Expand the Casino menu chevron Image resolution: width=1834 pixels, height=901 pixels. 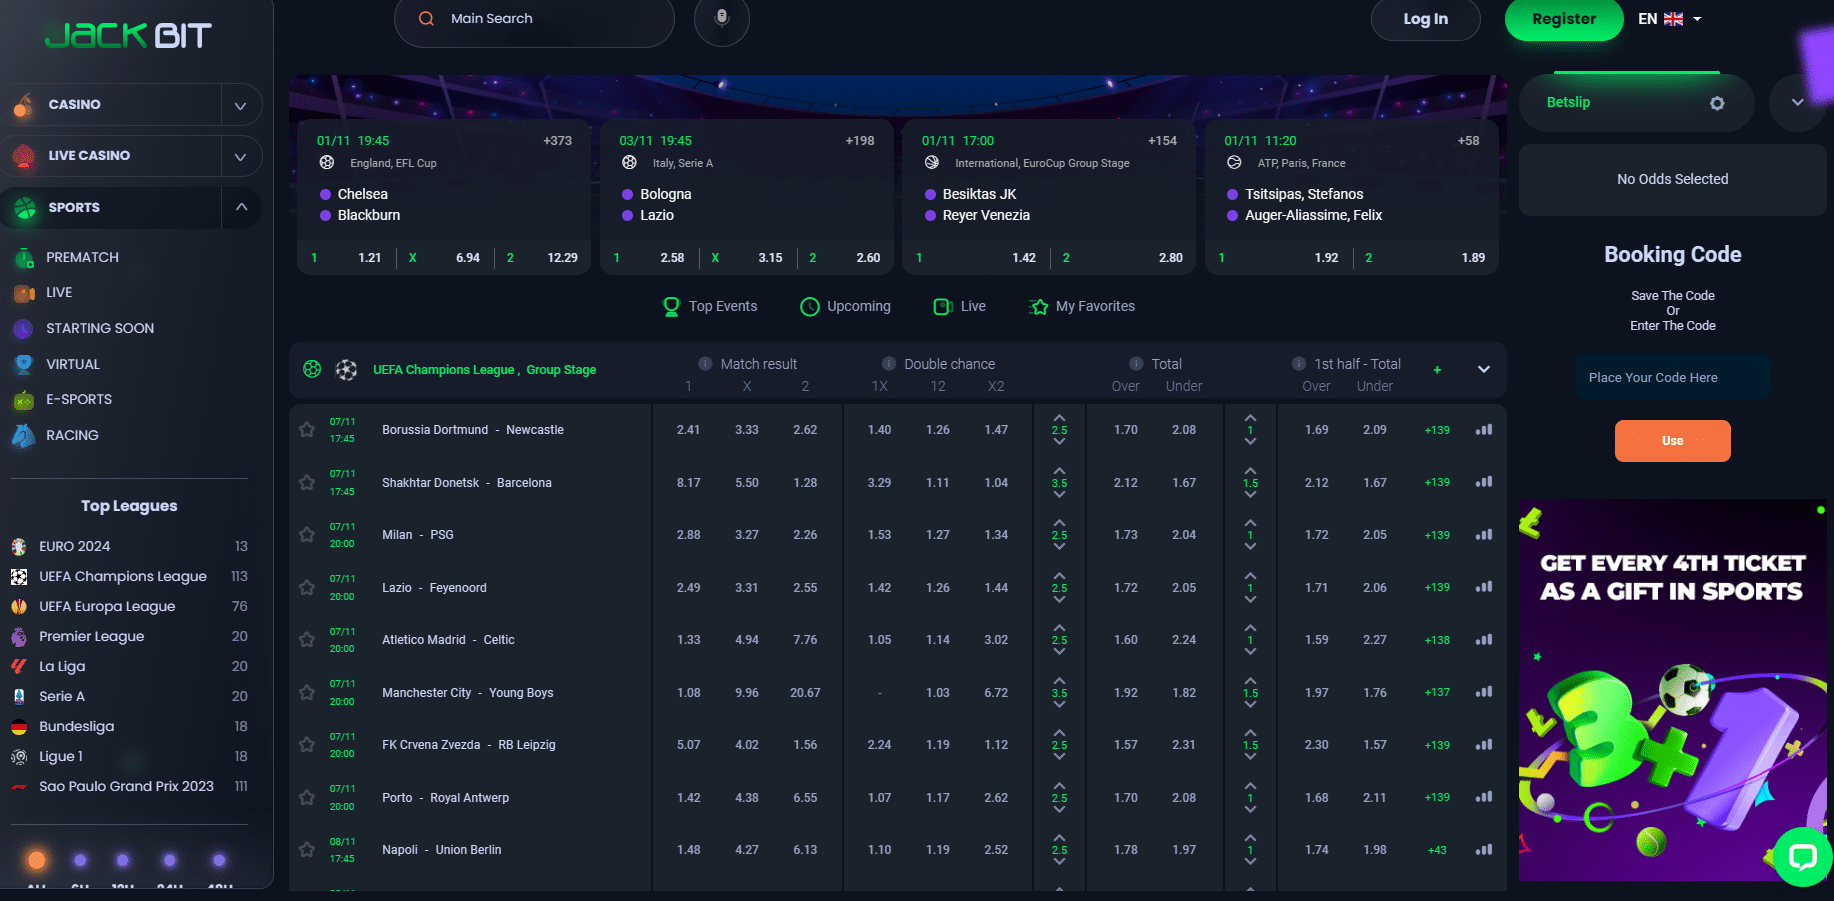pyautogui.click(x=240, y=105)
